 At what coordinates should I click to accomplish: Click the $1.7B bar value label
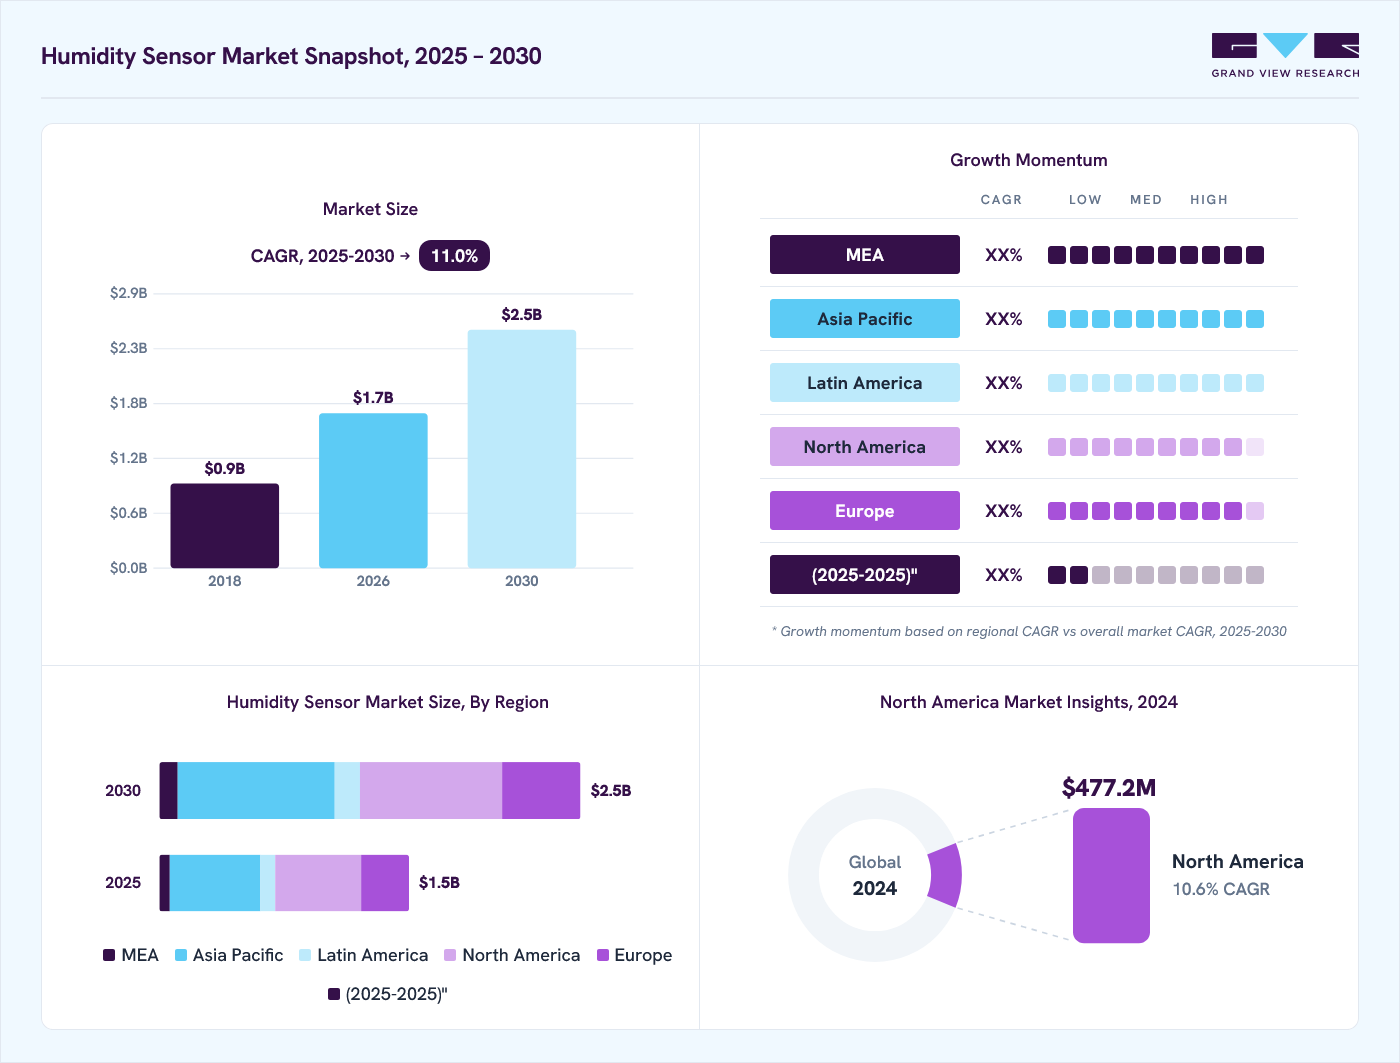(373, 398)
